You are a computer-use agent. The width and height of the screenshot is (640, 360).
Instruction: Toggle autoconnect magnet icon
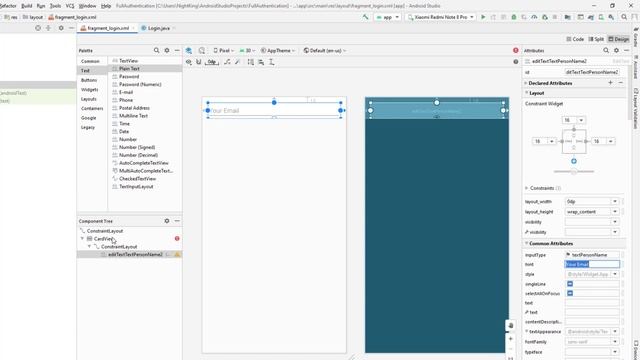(199, 62)
